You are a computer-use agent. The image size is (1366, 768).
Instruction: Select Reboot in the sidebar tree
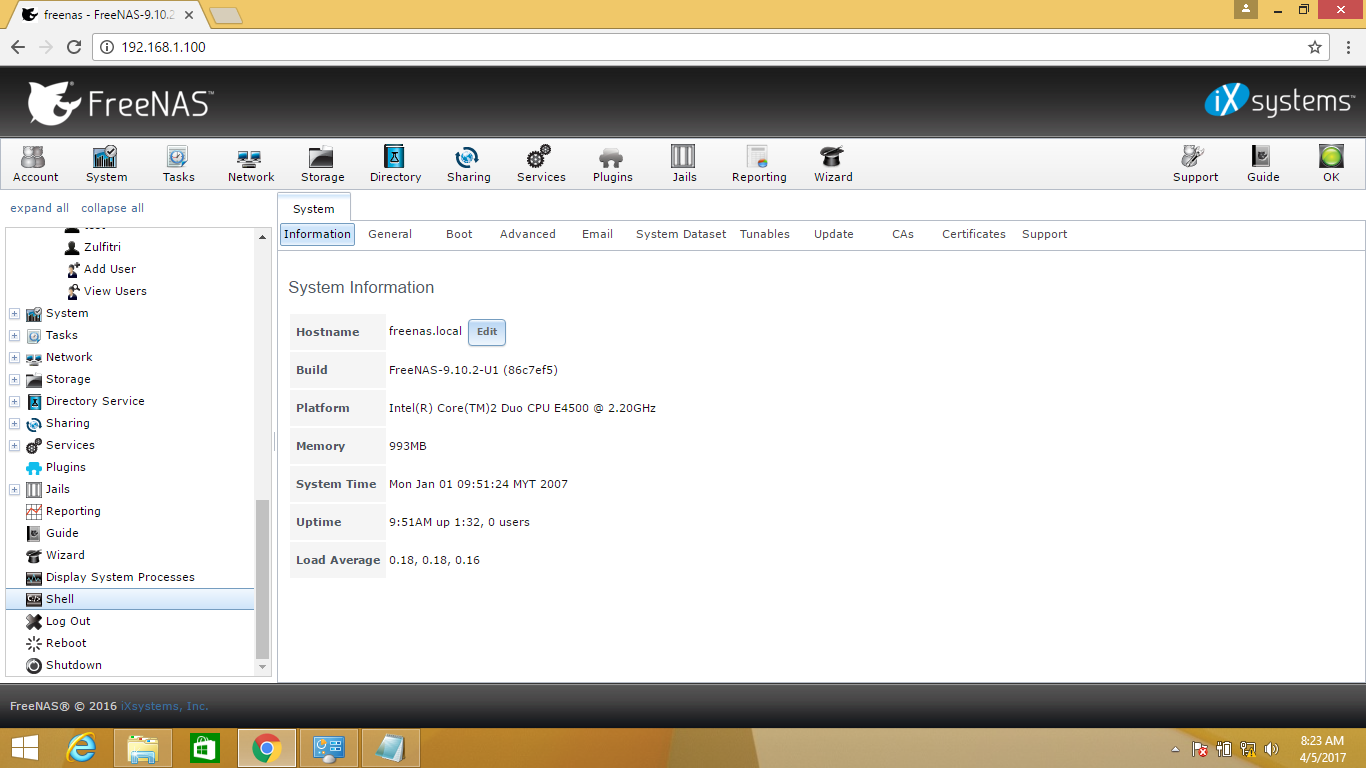[x=66, y=643]
